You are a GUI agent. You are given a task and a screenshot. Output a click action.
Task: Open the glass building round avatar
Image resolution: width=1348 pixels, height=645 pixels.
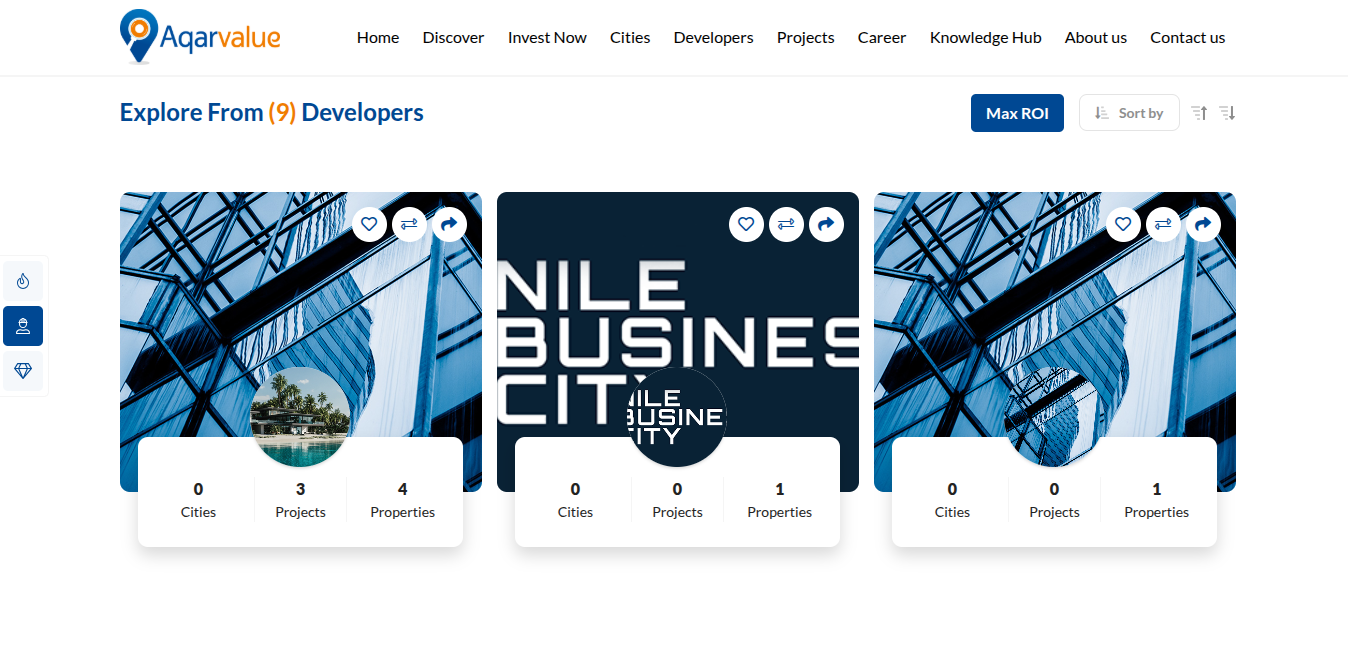click(x=1054, y=417)
